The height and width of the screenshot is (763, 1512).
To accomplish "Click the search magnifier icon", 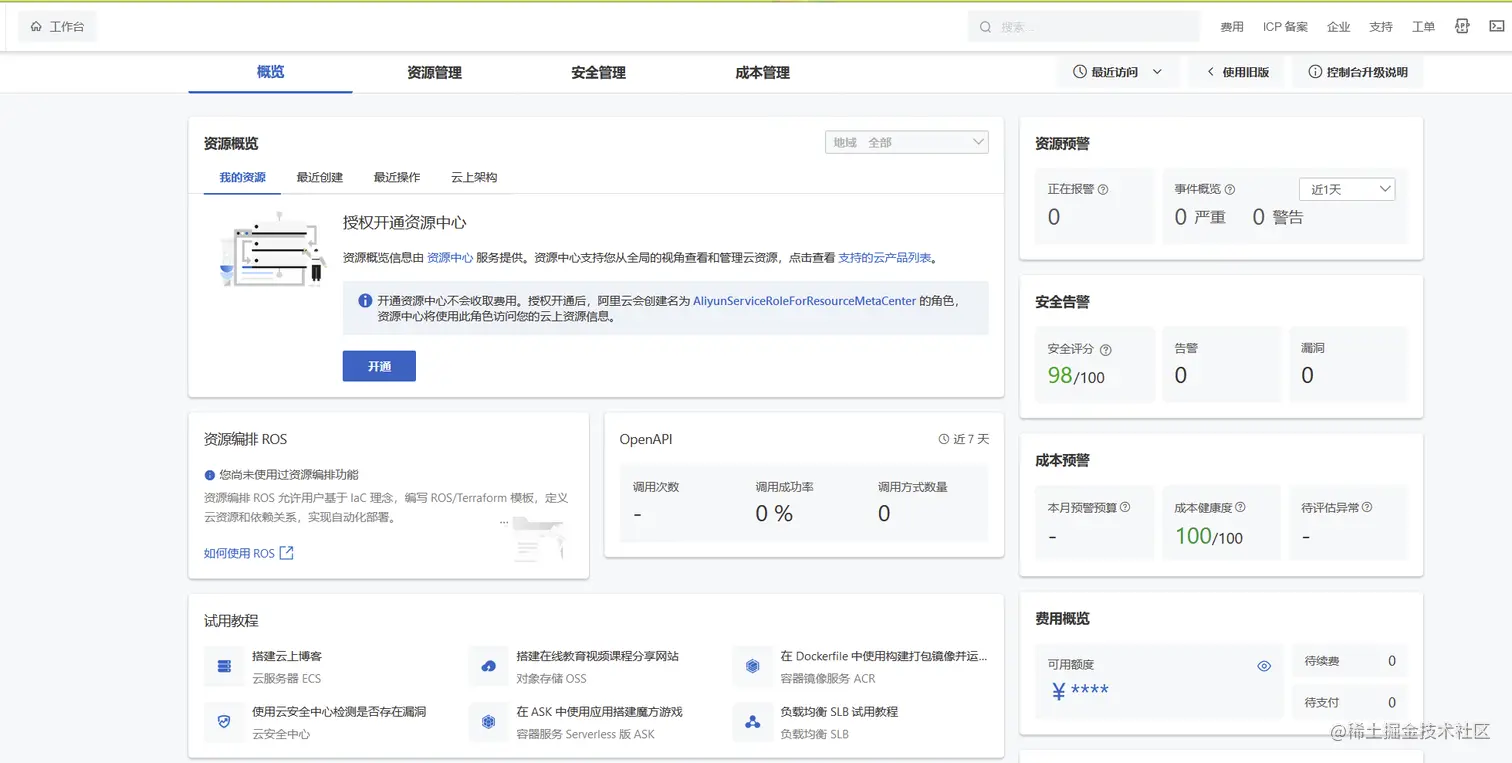I will click(x=986, y=27).
